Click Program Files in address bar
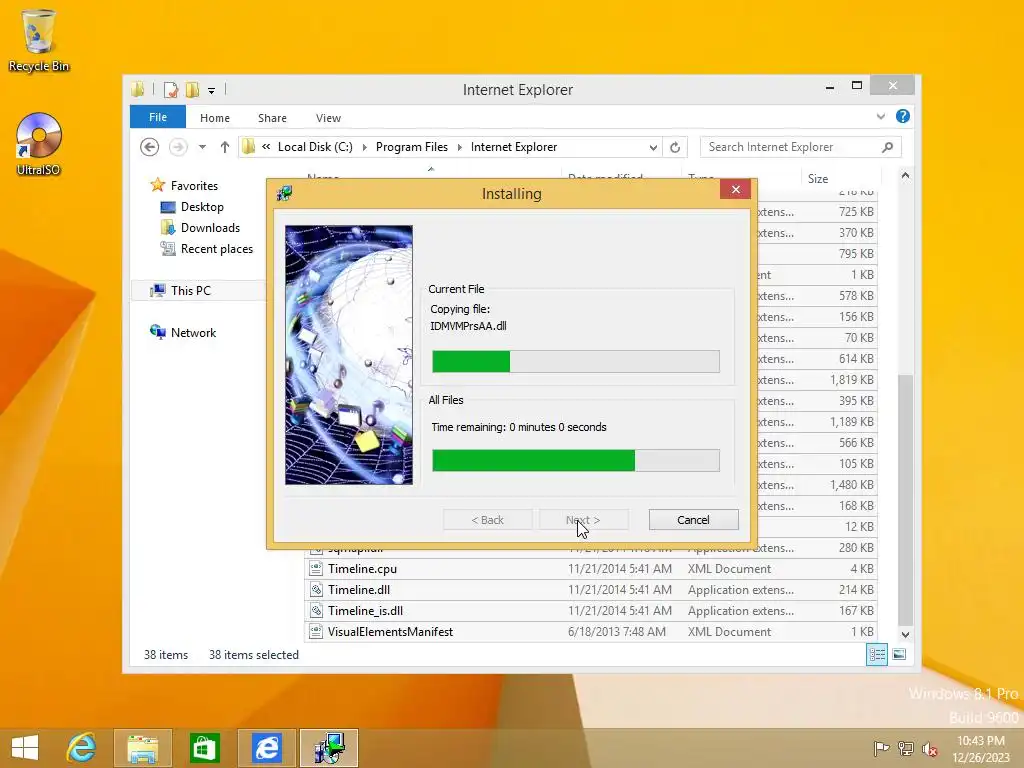Screen dimensions: 1024x768 tap(412, 147)
